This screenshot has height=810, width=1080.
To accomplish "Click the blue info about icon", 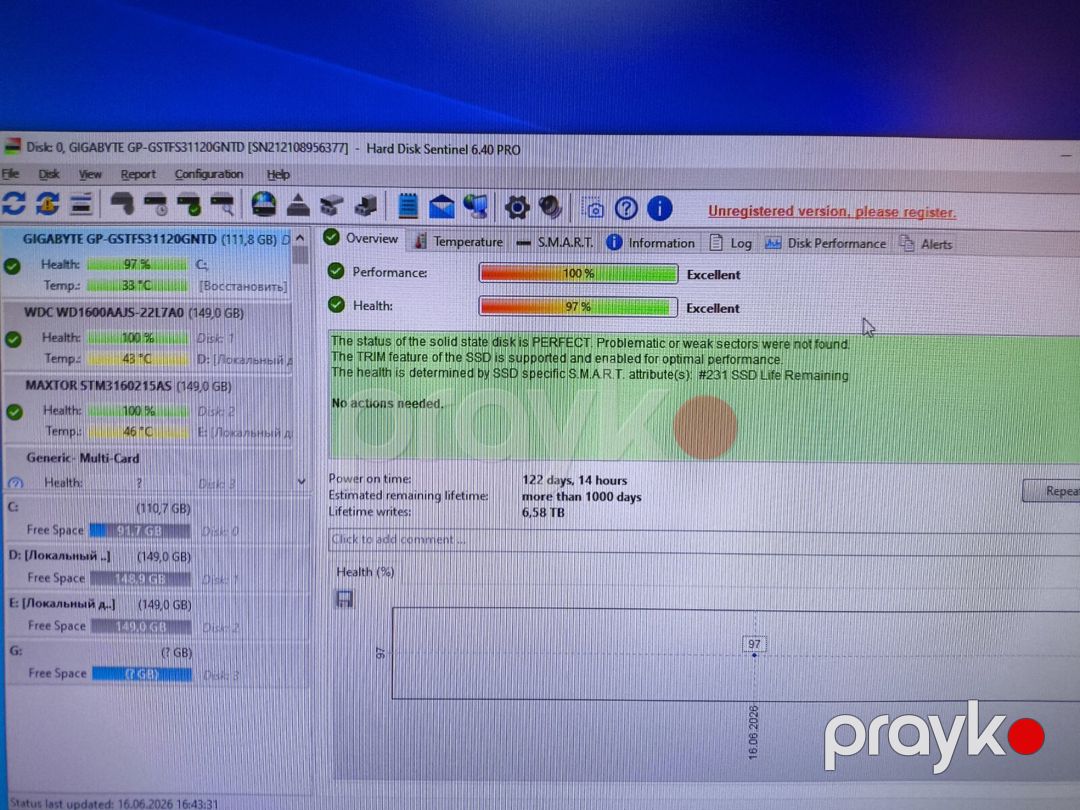I will click(x=660, y=208).
